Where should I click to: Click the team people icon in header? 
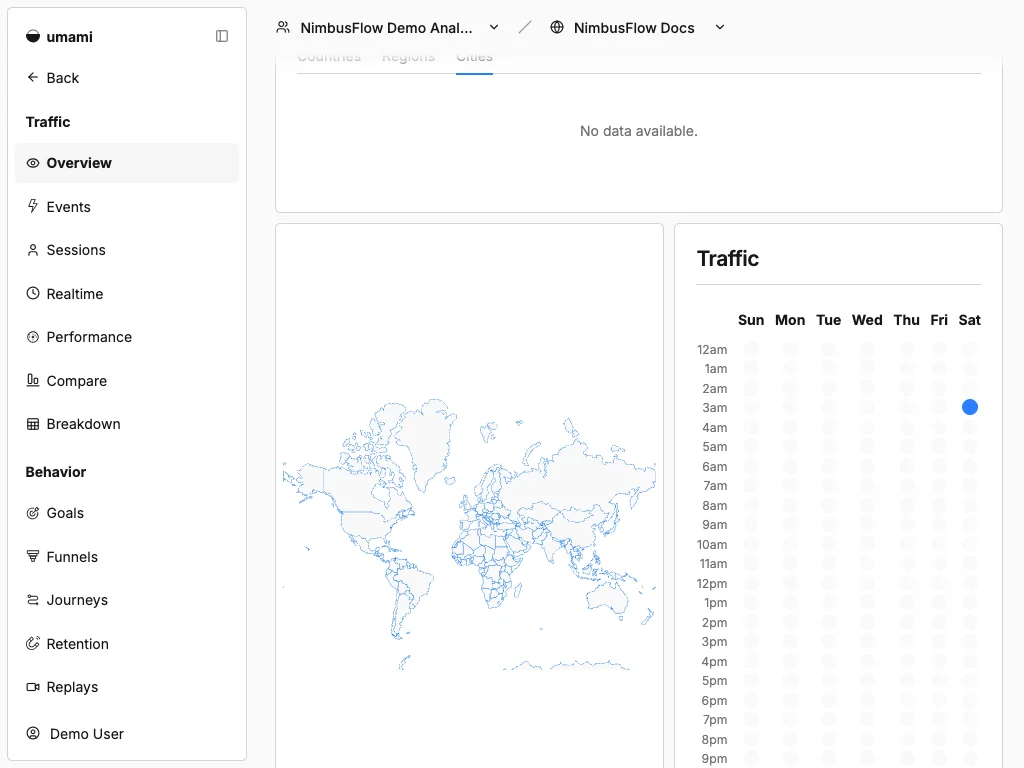tap(283, 27)
